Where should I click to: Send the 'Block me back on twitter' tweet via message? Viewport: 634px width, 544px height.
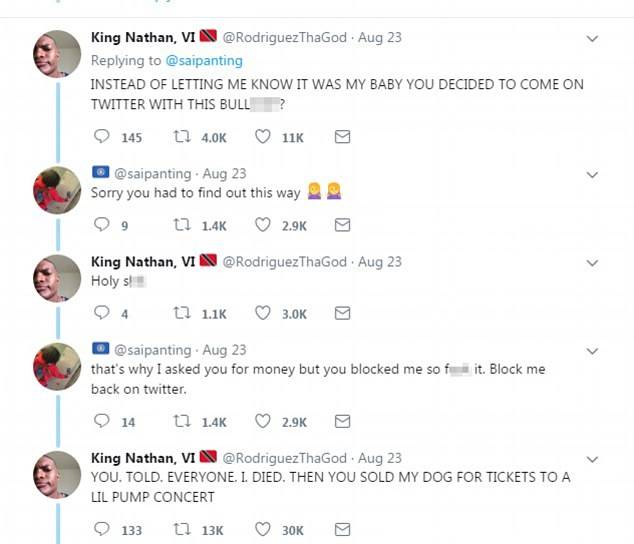(342, 421)
